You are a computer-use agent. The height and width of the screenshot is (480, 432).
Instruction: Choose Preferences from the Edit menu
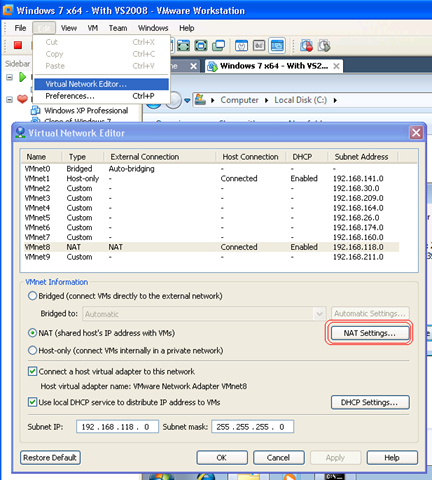click(x=102, y=96)
